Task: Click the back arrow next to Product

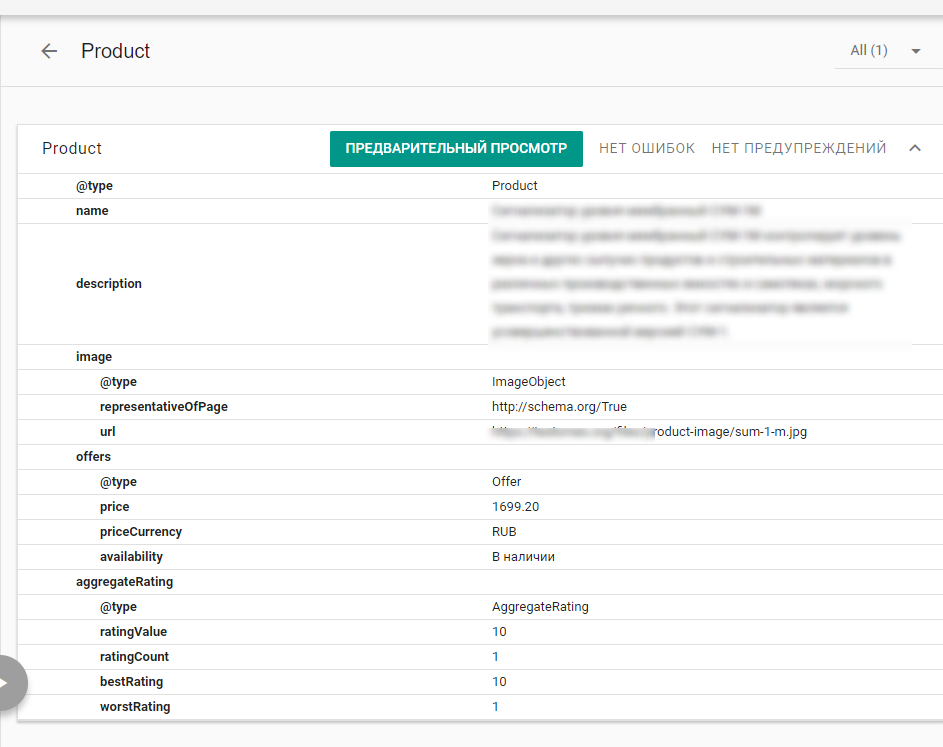Action: coord(49,51)
